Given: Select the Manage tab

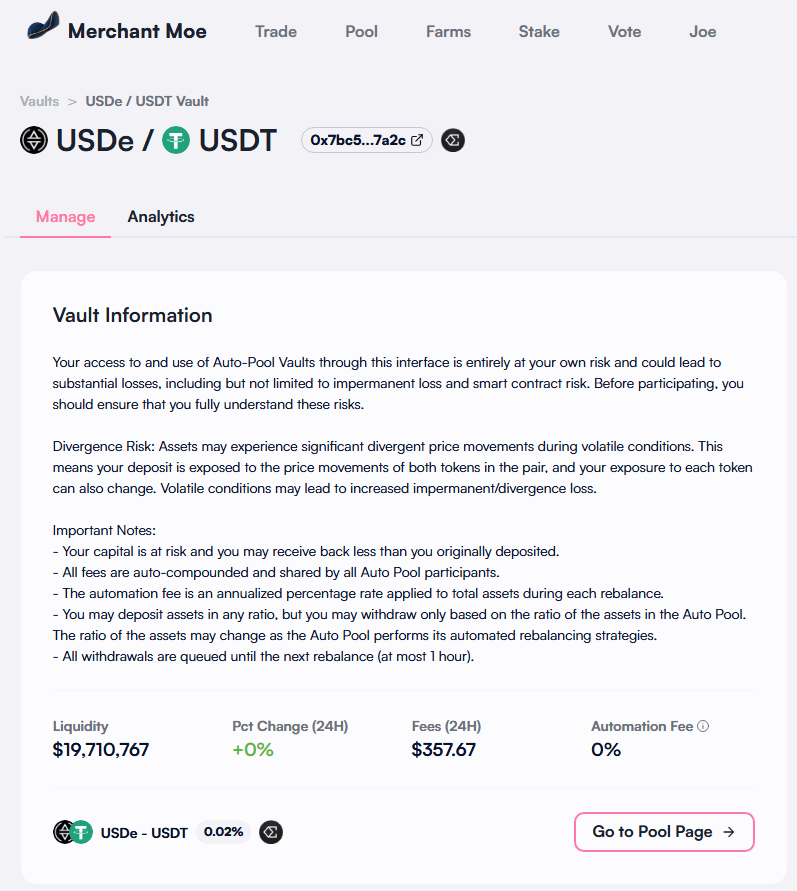Looking at the screenshot, I should (66, 216).
